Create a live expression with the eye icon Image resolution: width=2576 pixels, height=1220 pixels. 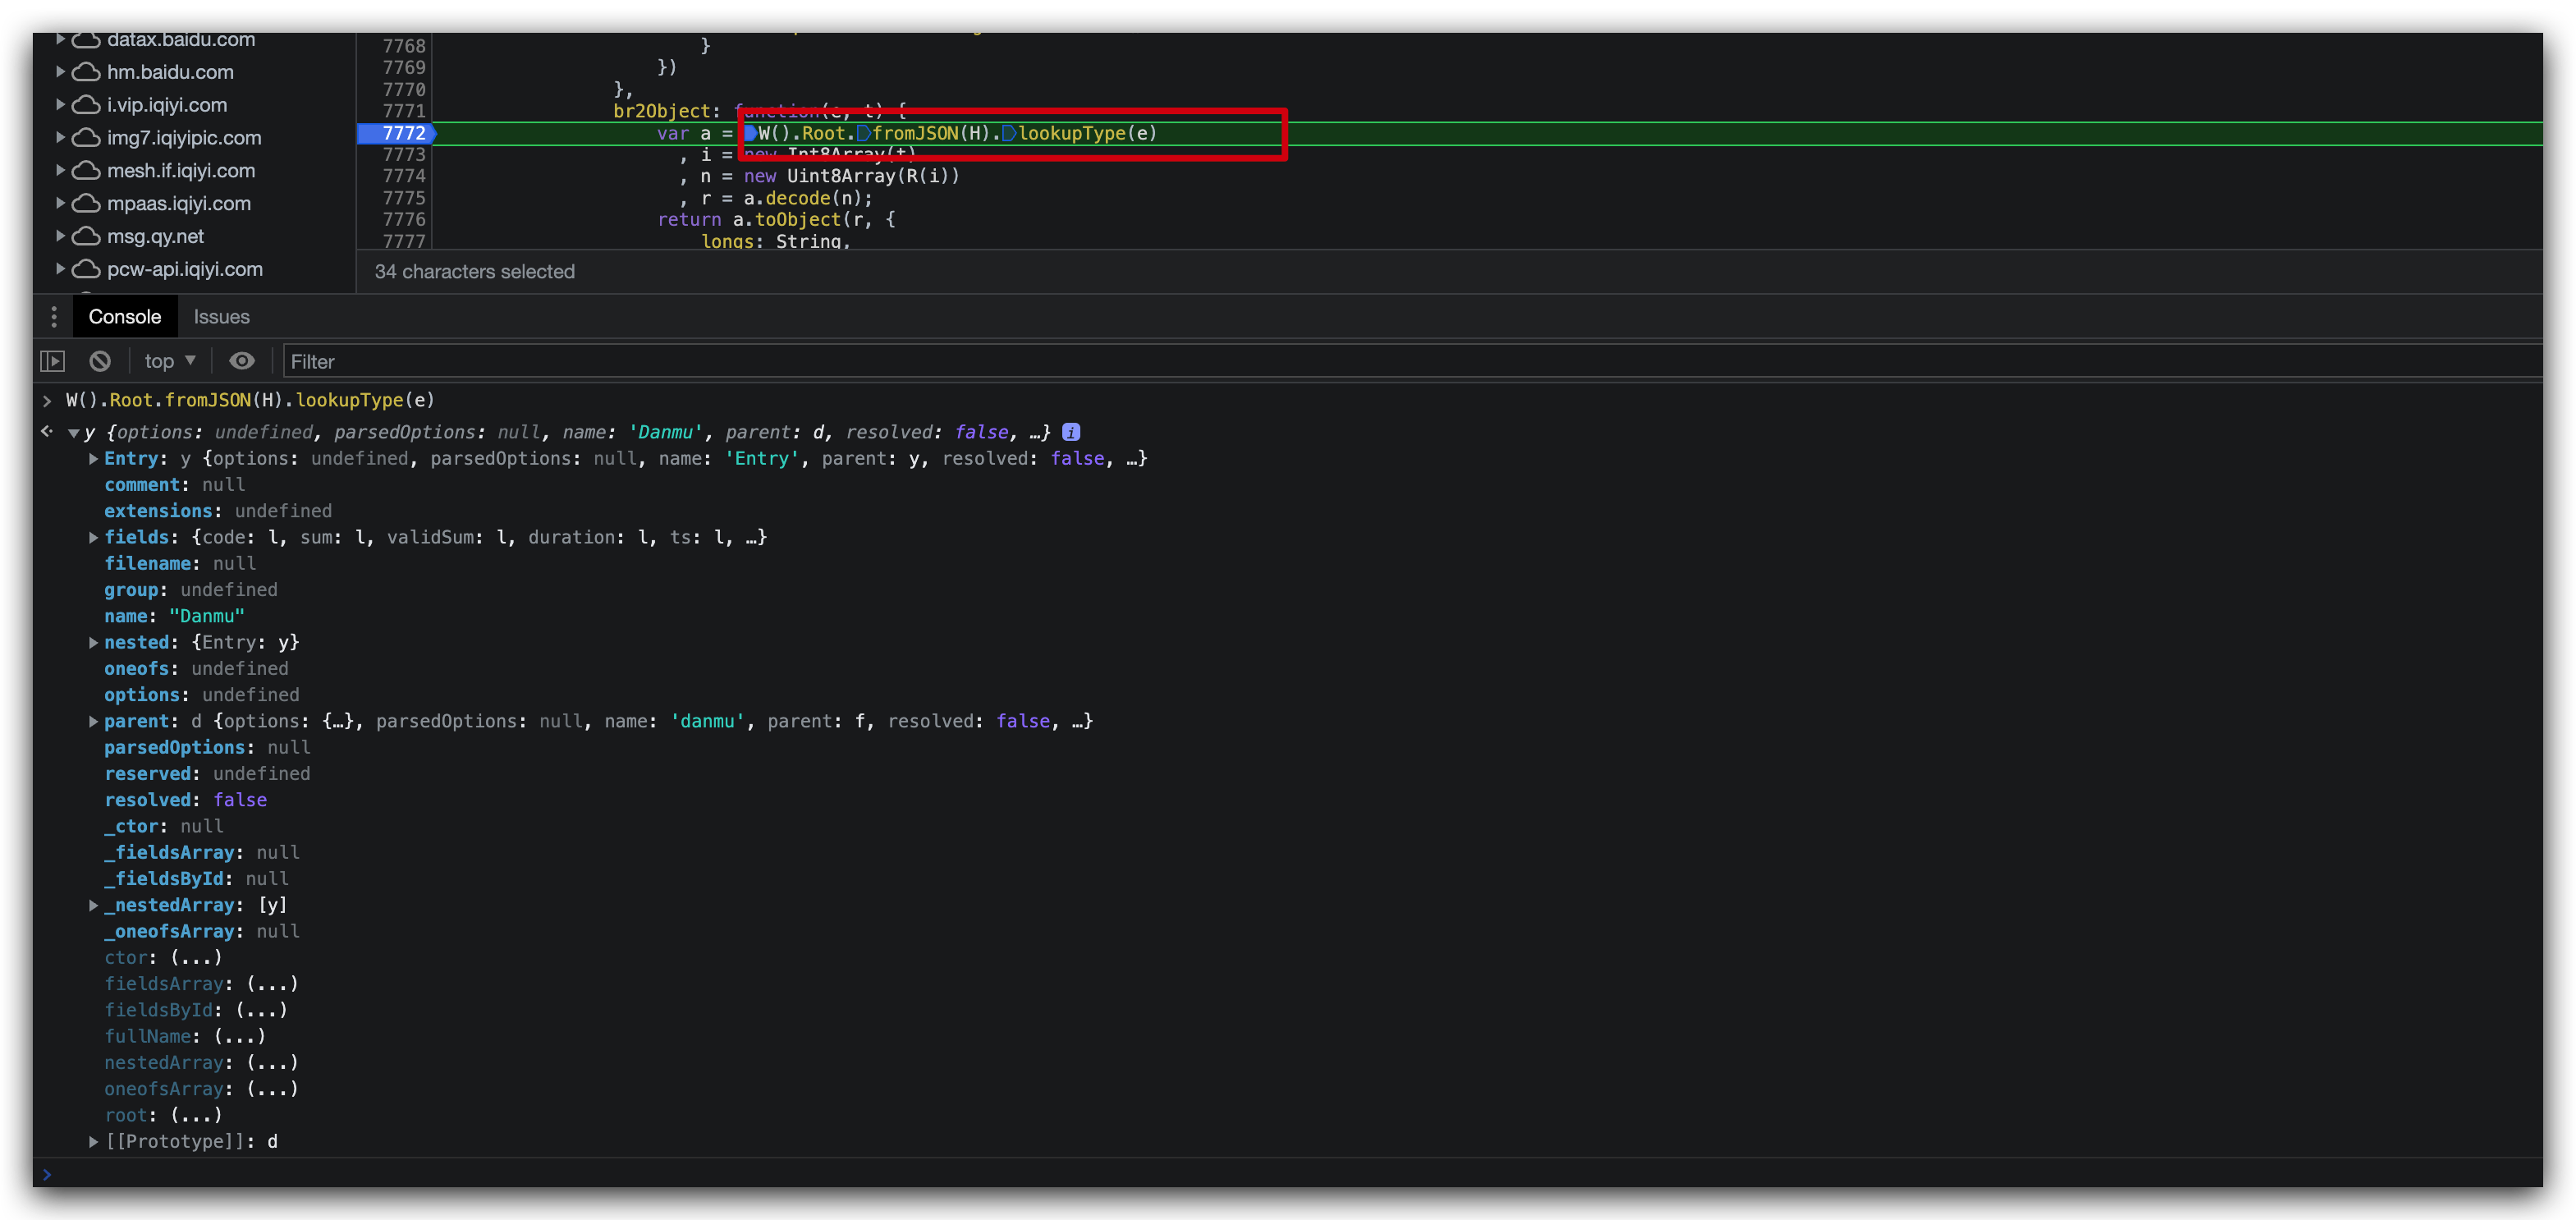pyautogui.click(x=242, y=361)
